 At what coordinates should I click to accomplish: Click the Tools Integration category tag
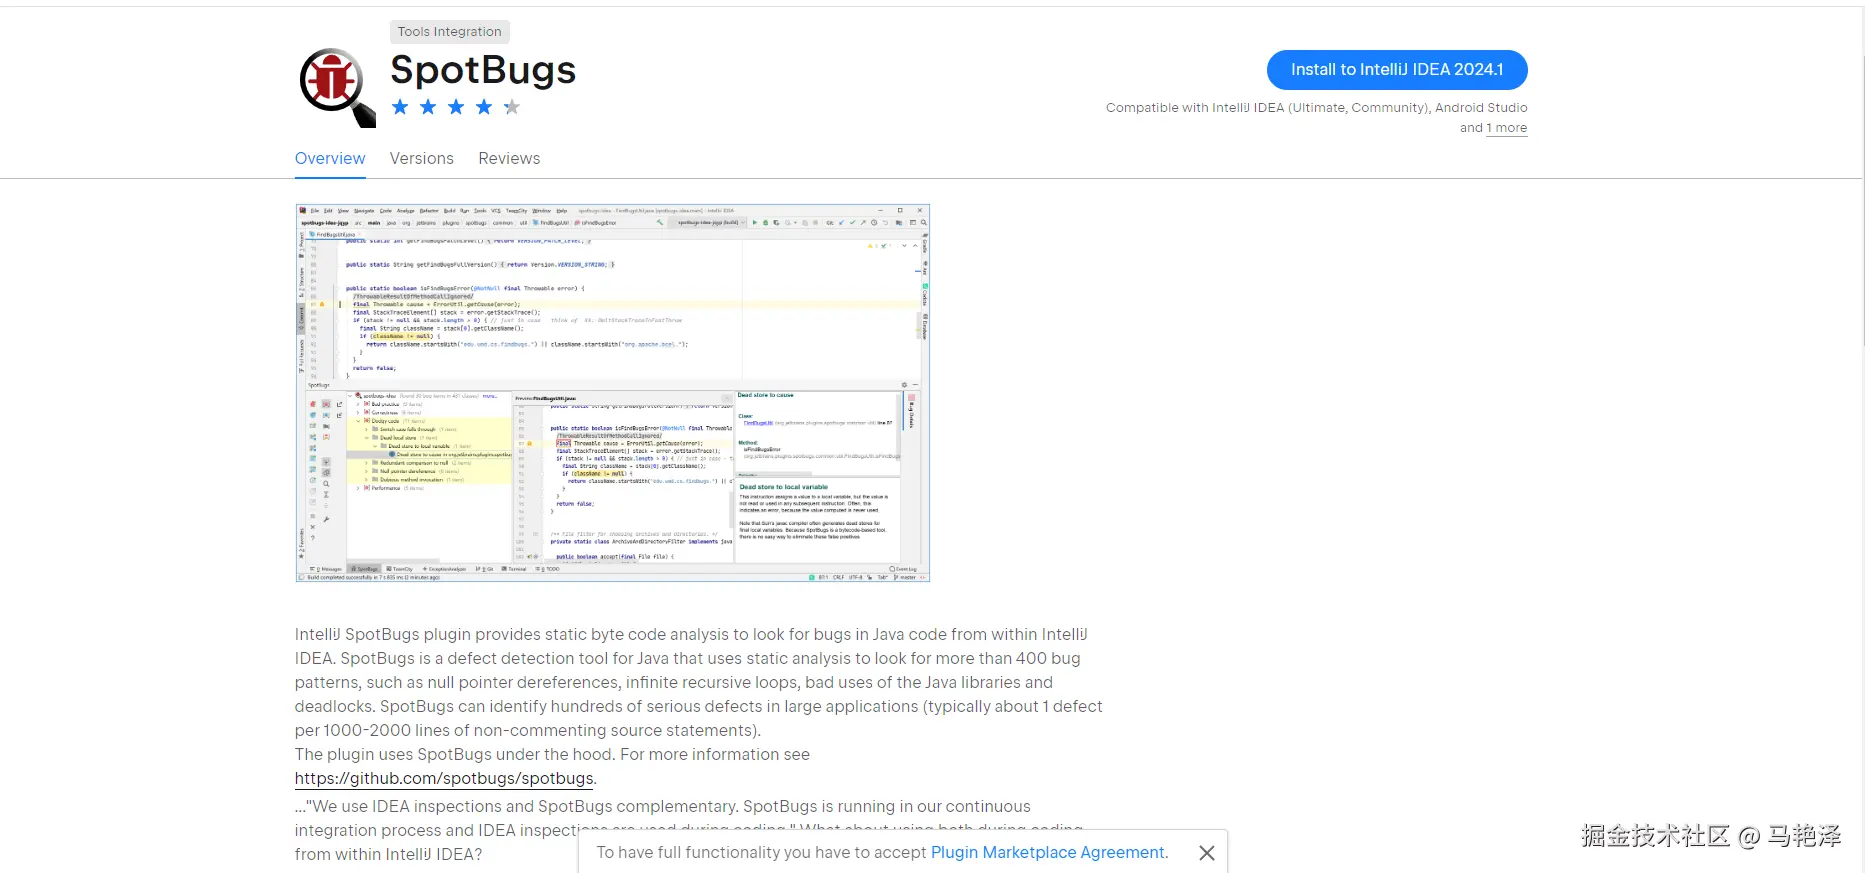(x=450, y=32)
